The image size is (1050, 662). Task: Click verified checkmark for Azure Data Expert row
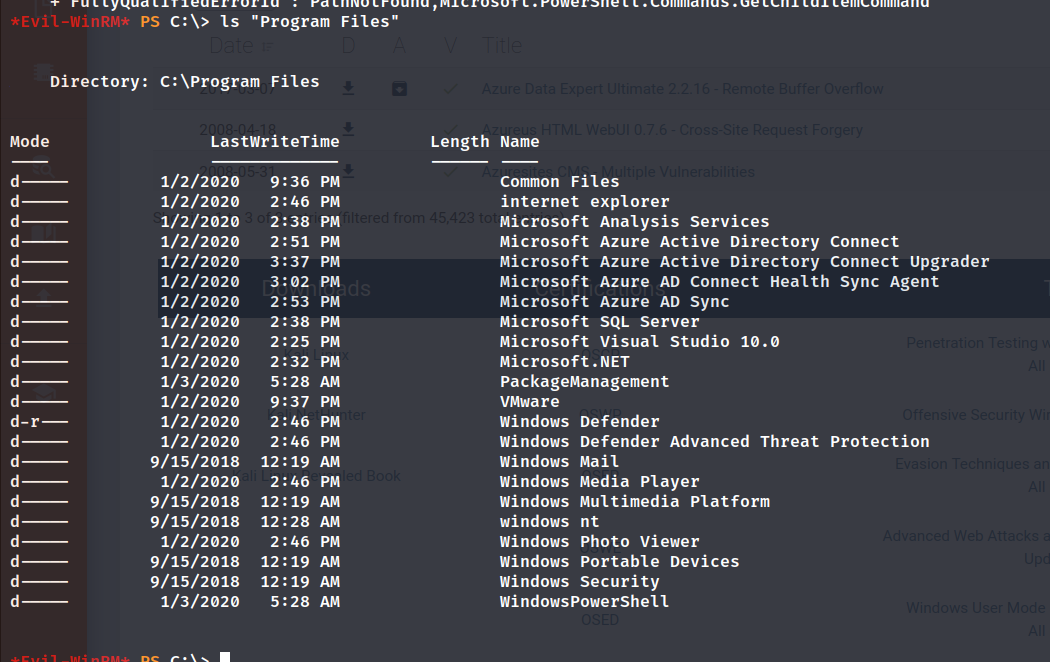coord(451,88)
